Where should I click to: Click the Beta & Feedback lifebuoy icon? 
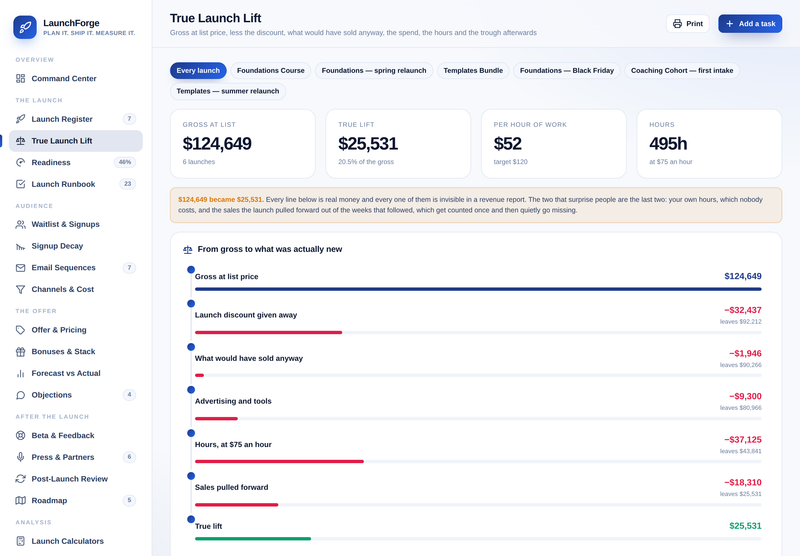(x=20, y=436)
